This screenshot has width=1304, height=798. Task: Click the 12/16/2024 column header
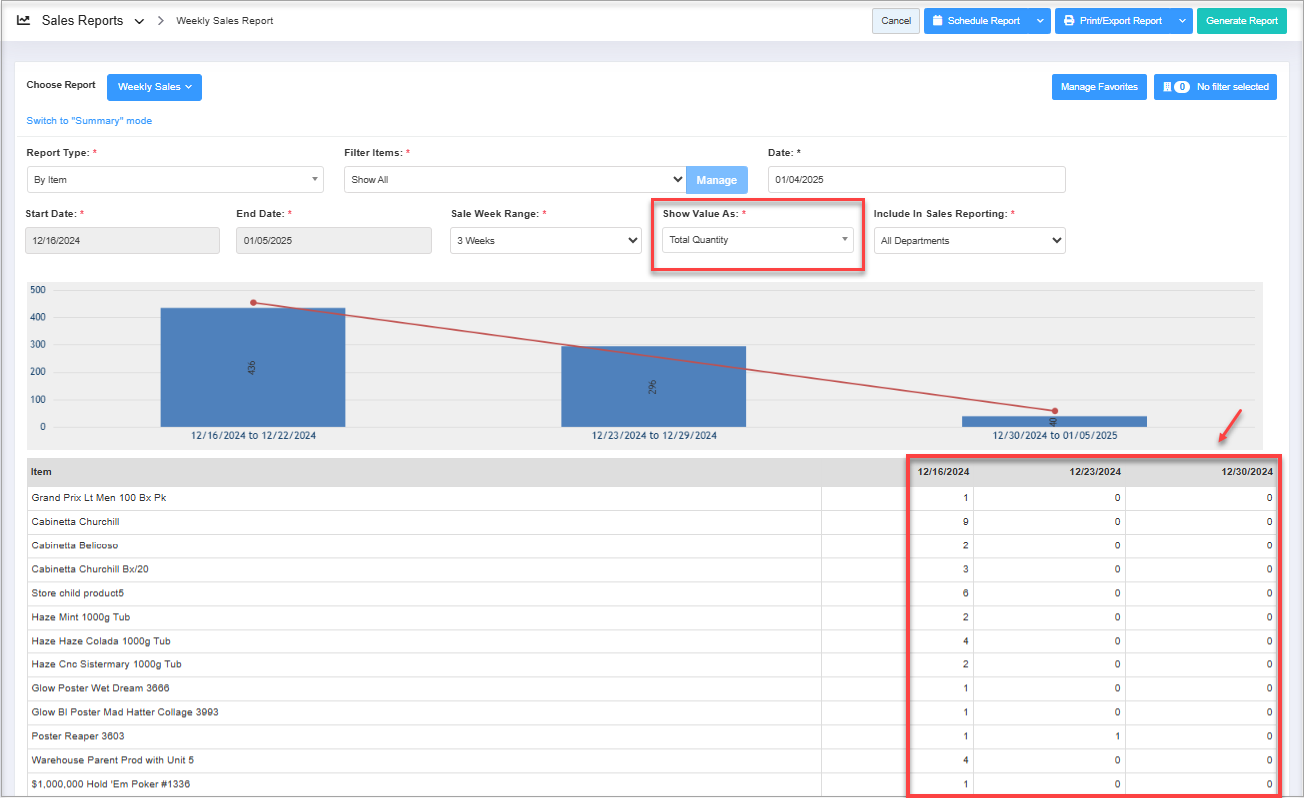[x=943, y=472]
